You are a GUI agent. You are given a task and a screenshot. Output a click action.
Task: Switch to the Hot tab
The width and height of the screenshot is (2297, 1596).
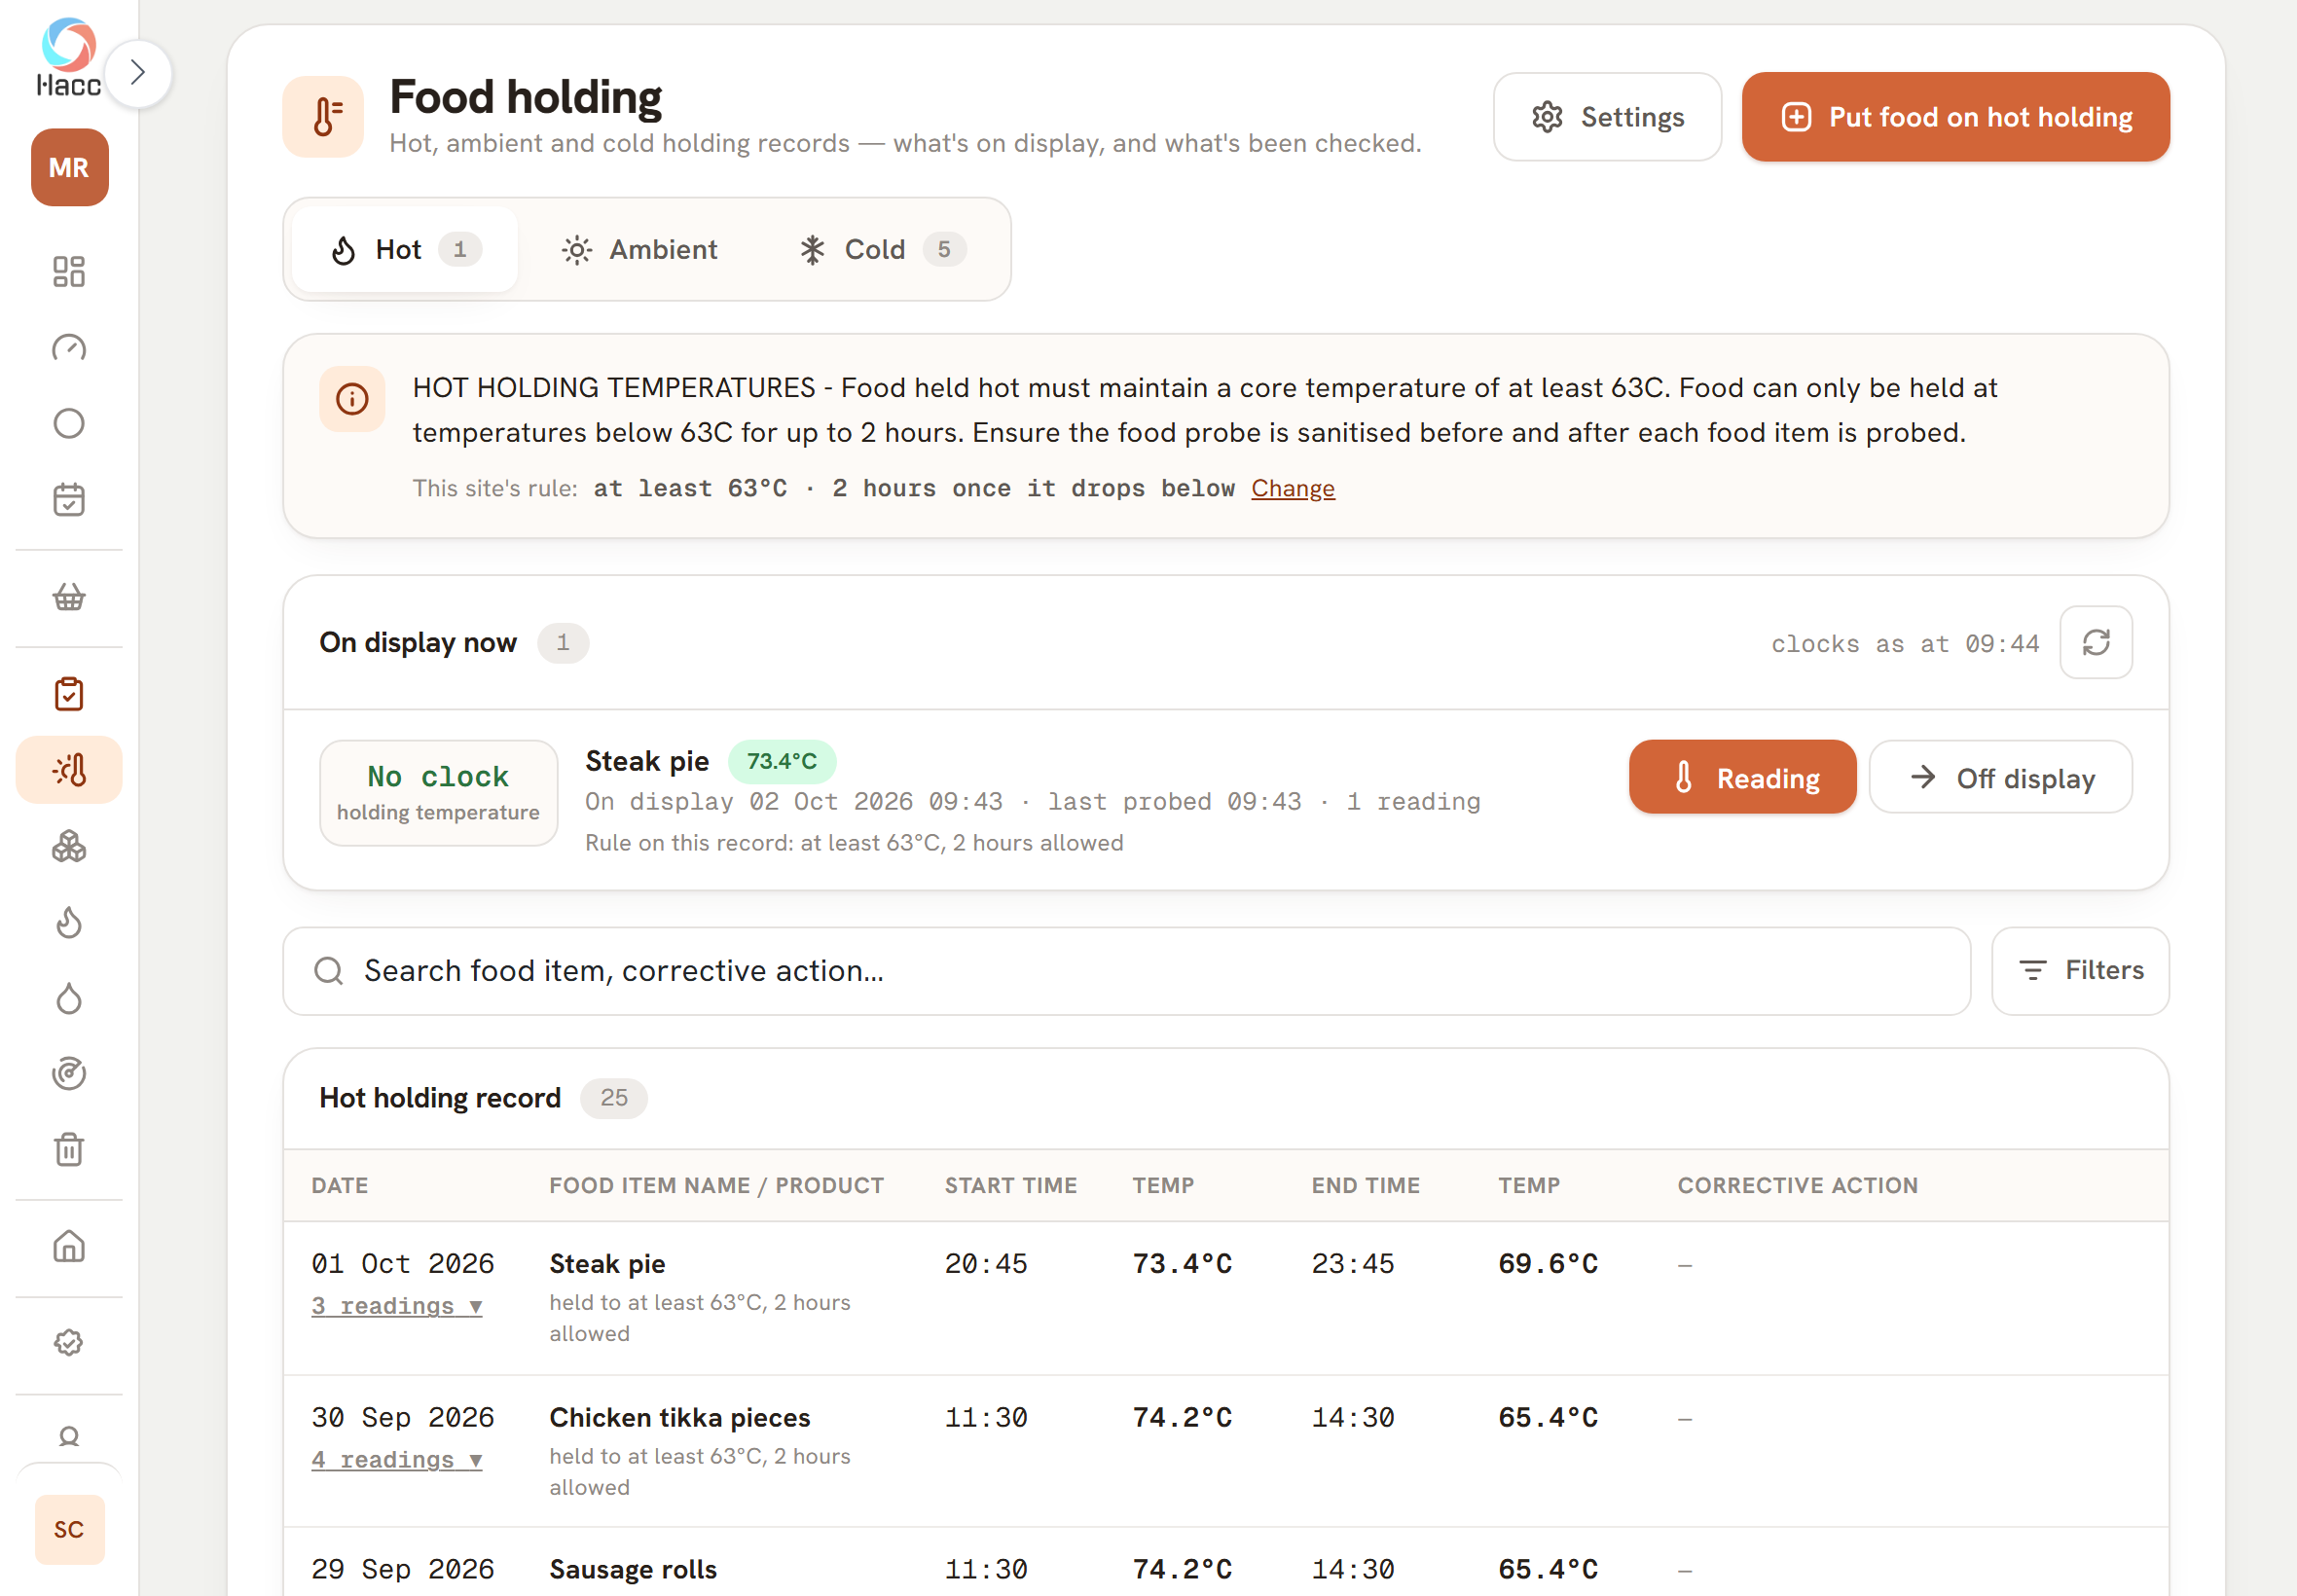click(405, 249)
